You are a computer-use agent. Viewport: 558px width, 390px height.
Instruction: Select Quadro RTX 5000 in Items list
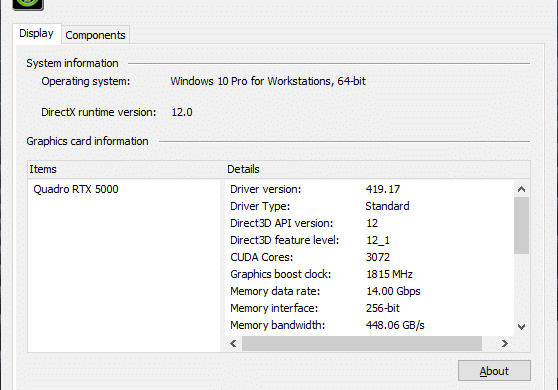click(76, 189)
